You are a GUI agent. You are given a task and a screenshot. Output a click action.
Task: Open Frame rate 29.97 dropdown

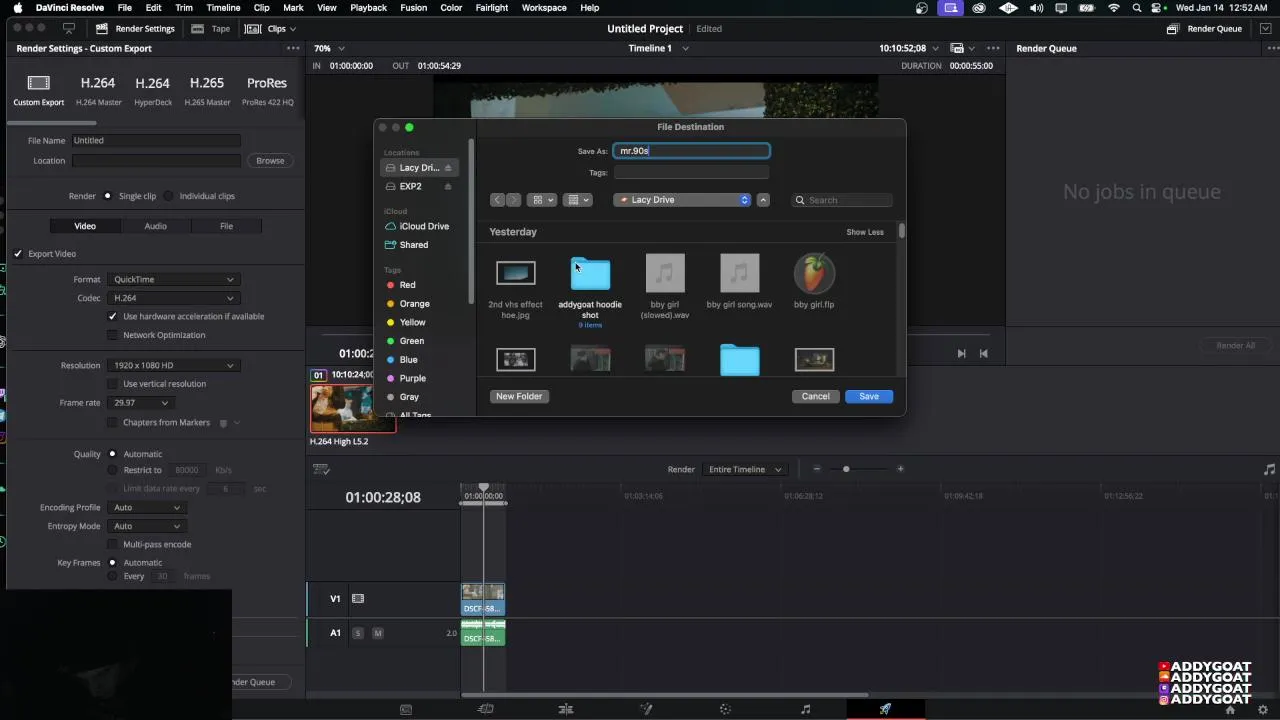141,403
